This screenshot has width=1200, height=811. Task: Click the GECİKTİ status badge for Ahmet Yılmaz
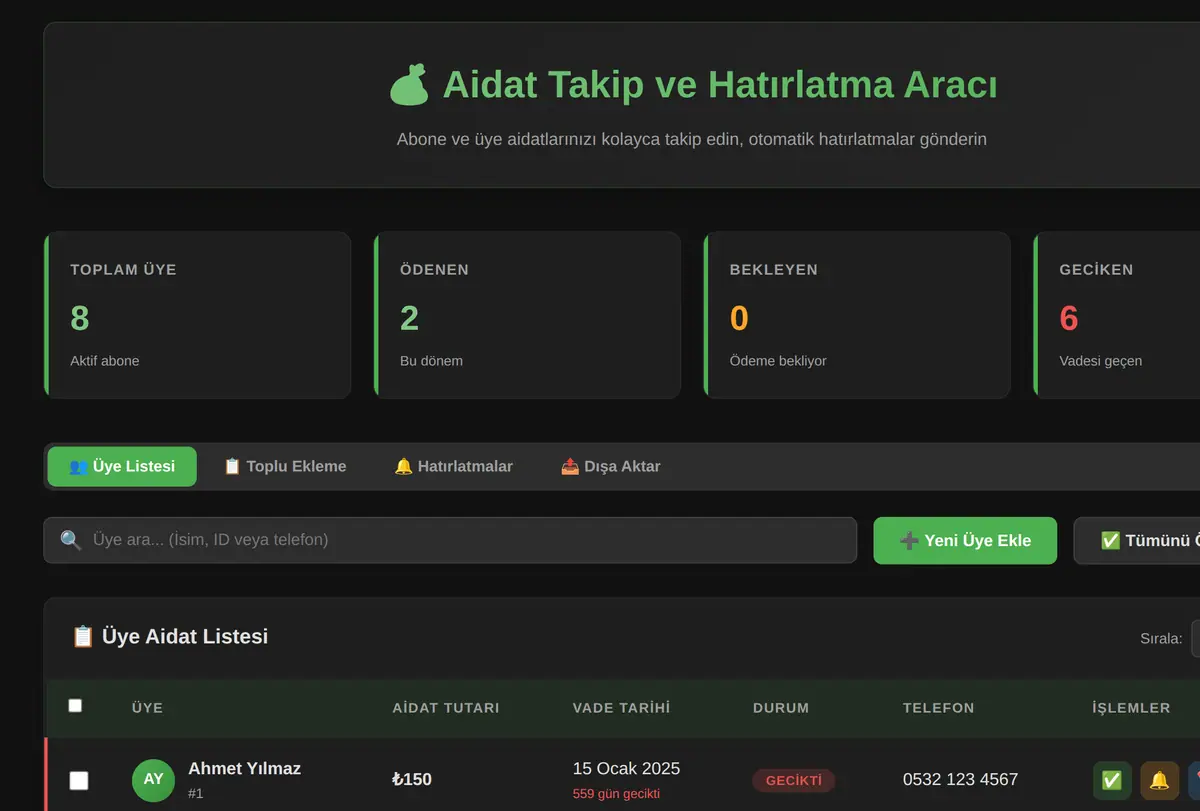[x=794, y=780]
